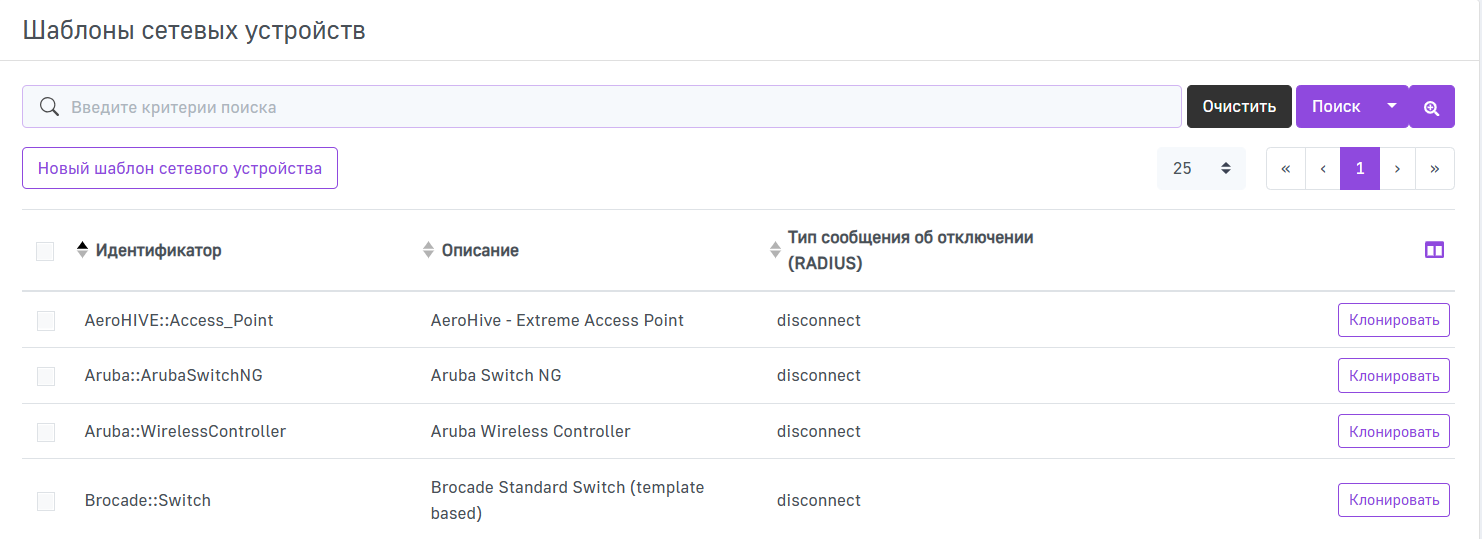Check the Brocade::Switch row checkbox

46,501
